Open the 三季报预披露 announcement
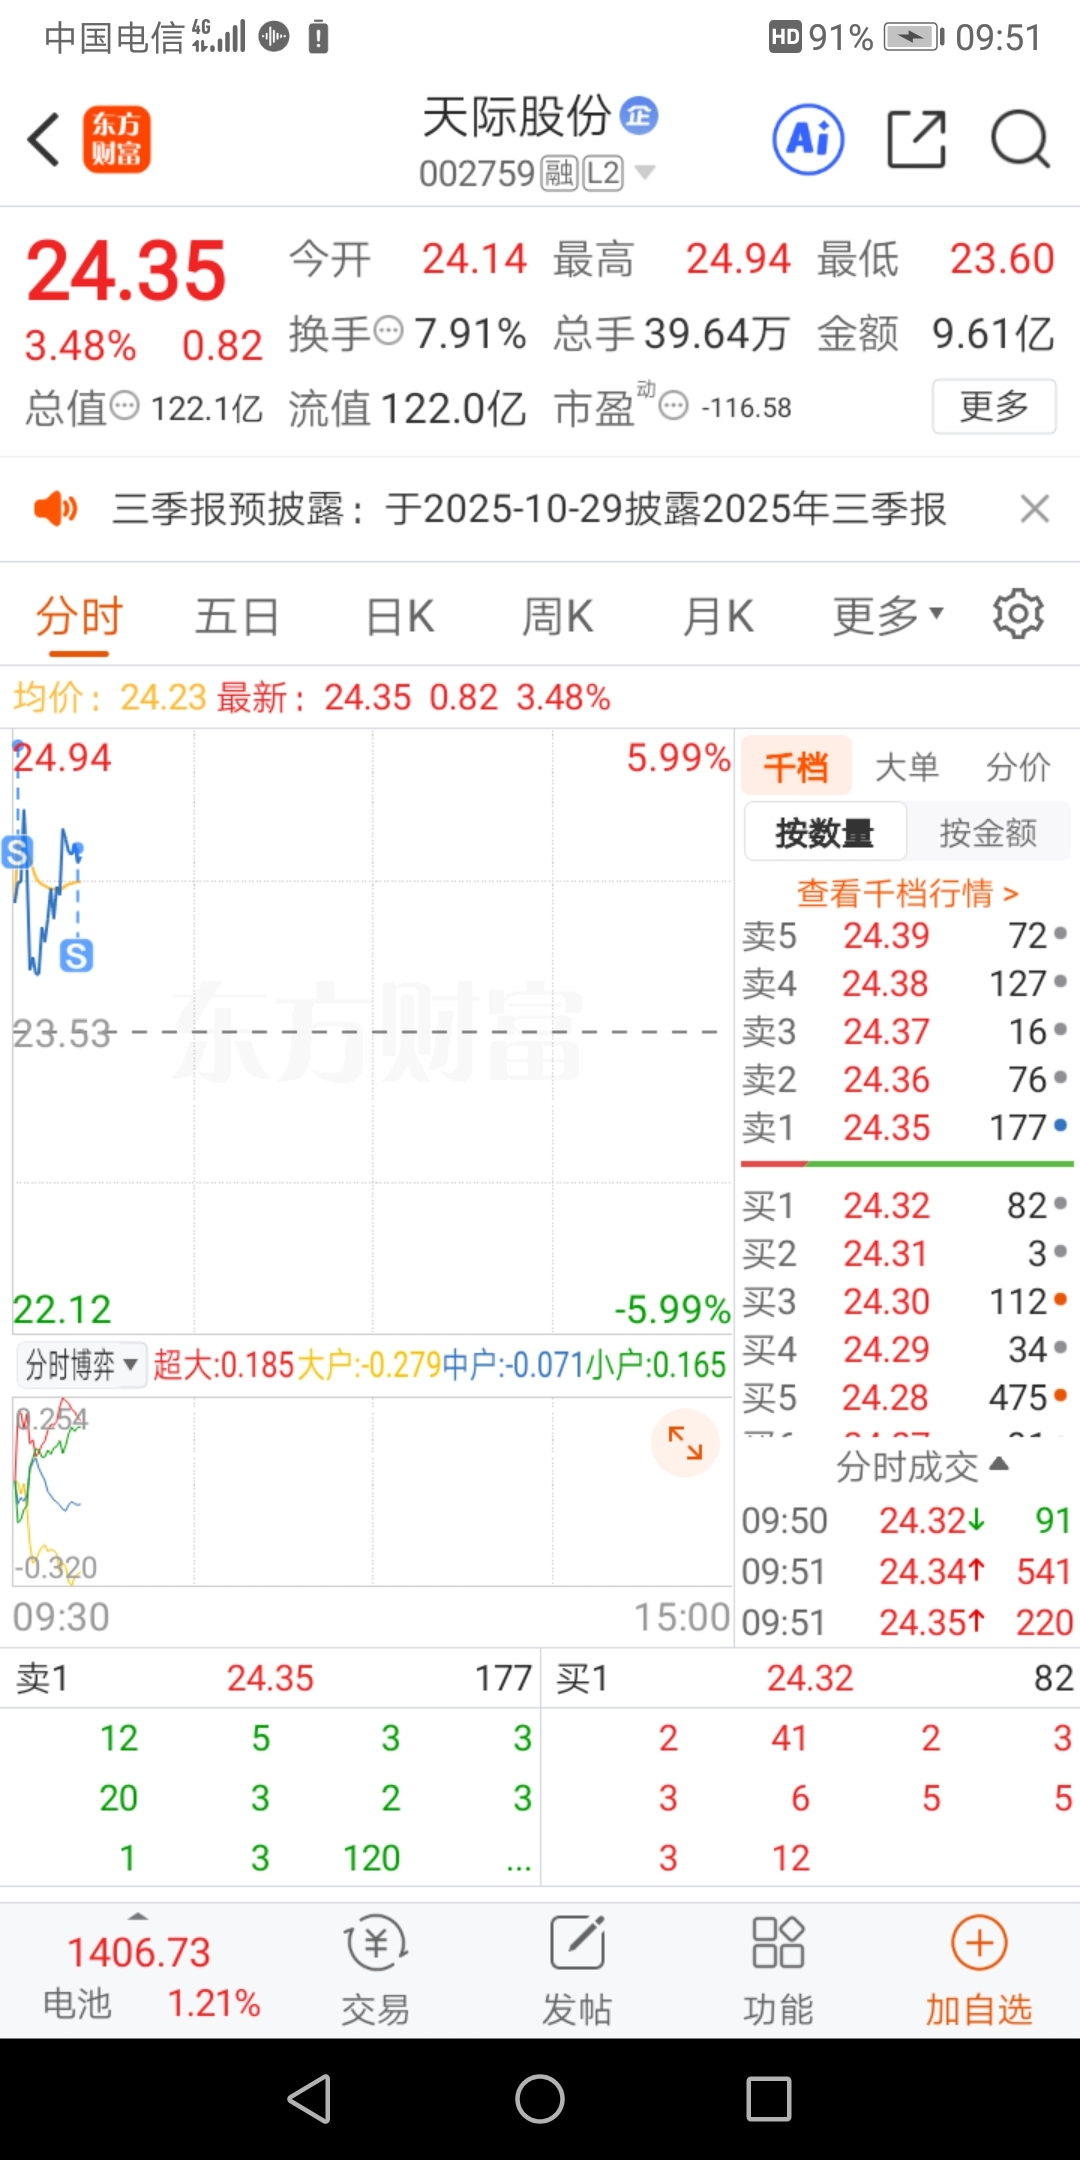The width and height of the screenshot is (1080, 2160). pos(529,509)
